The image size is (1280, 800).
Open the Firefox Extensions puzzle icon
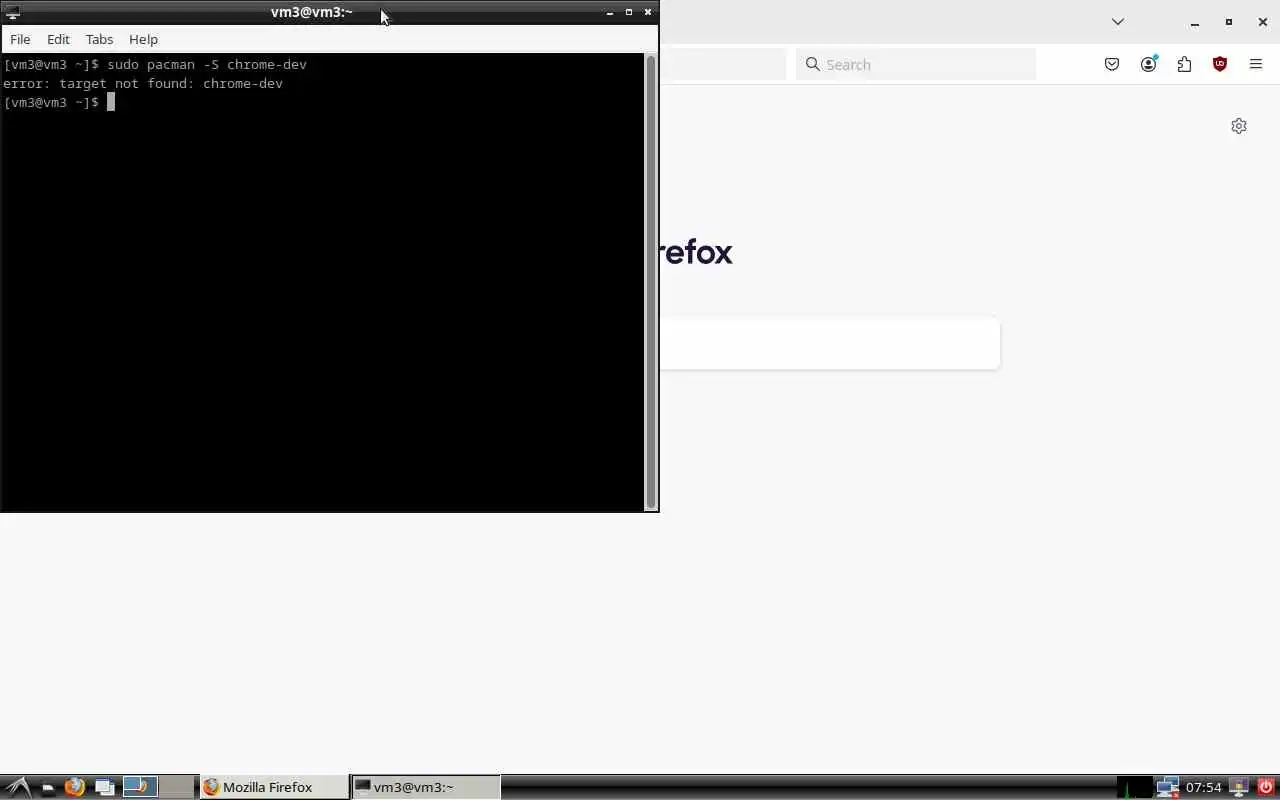click(1184, 64)
